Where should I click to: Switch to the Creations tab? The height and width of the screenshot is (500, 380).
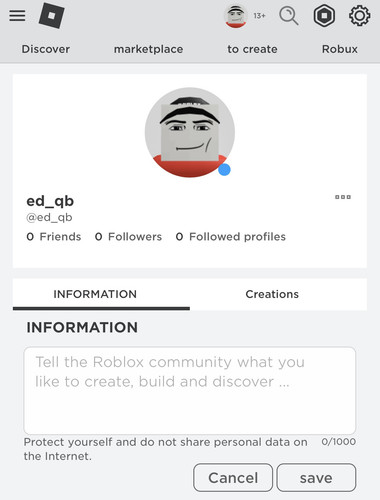click(272, 294)
